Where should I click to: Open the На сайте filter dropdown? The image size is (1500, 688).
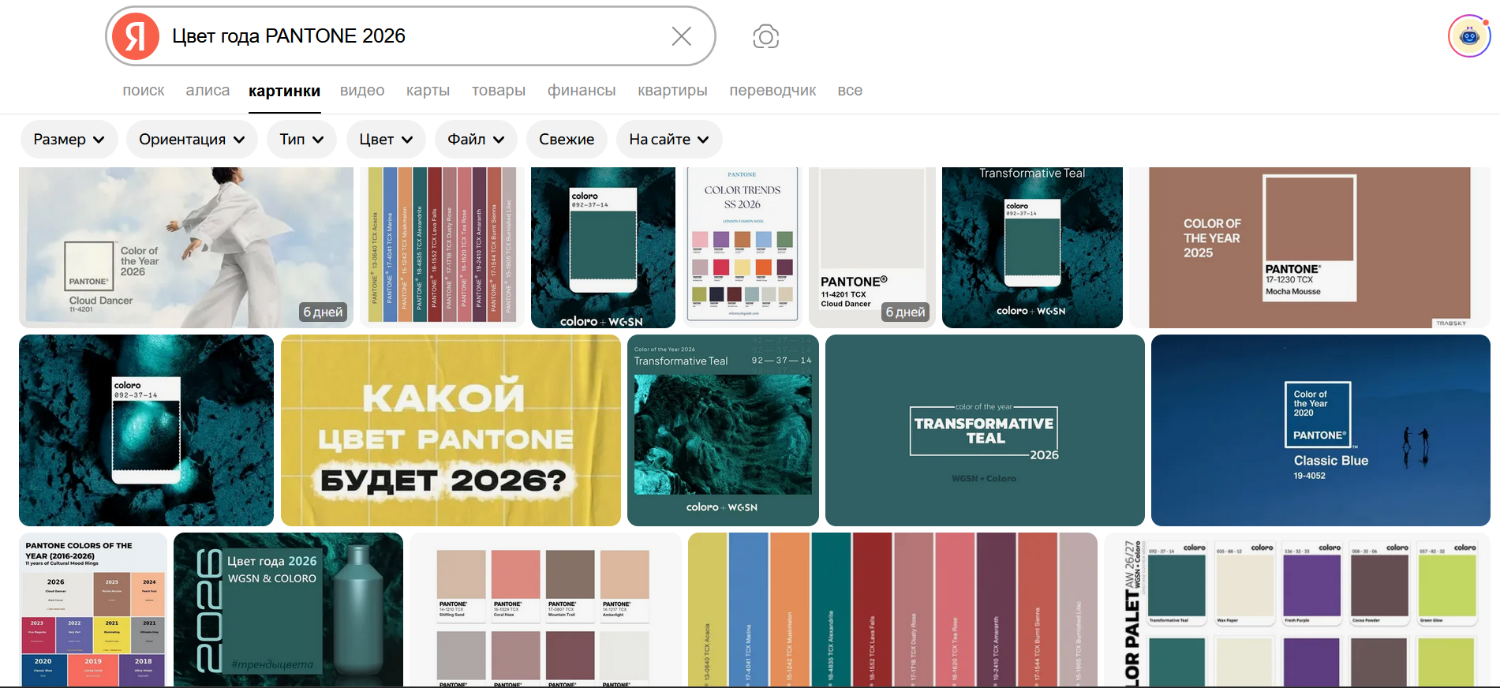click(x=669, y=139)
